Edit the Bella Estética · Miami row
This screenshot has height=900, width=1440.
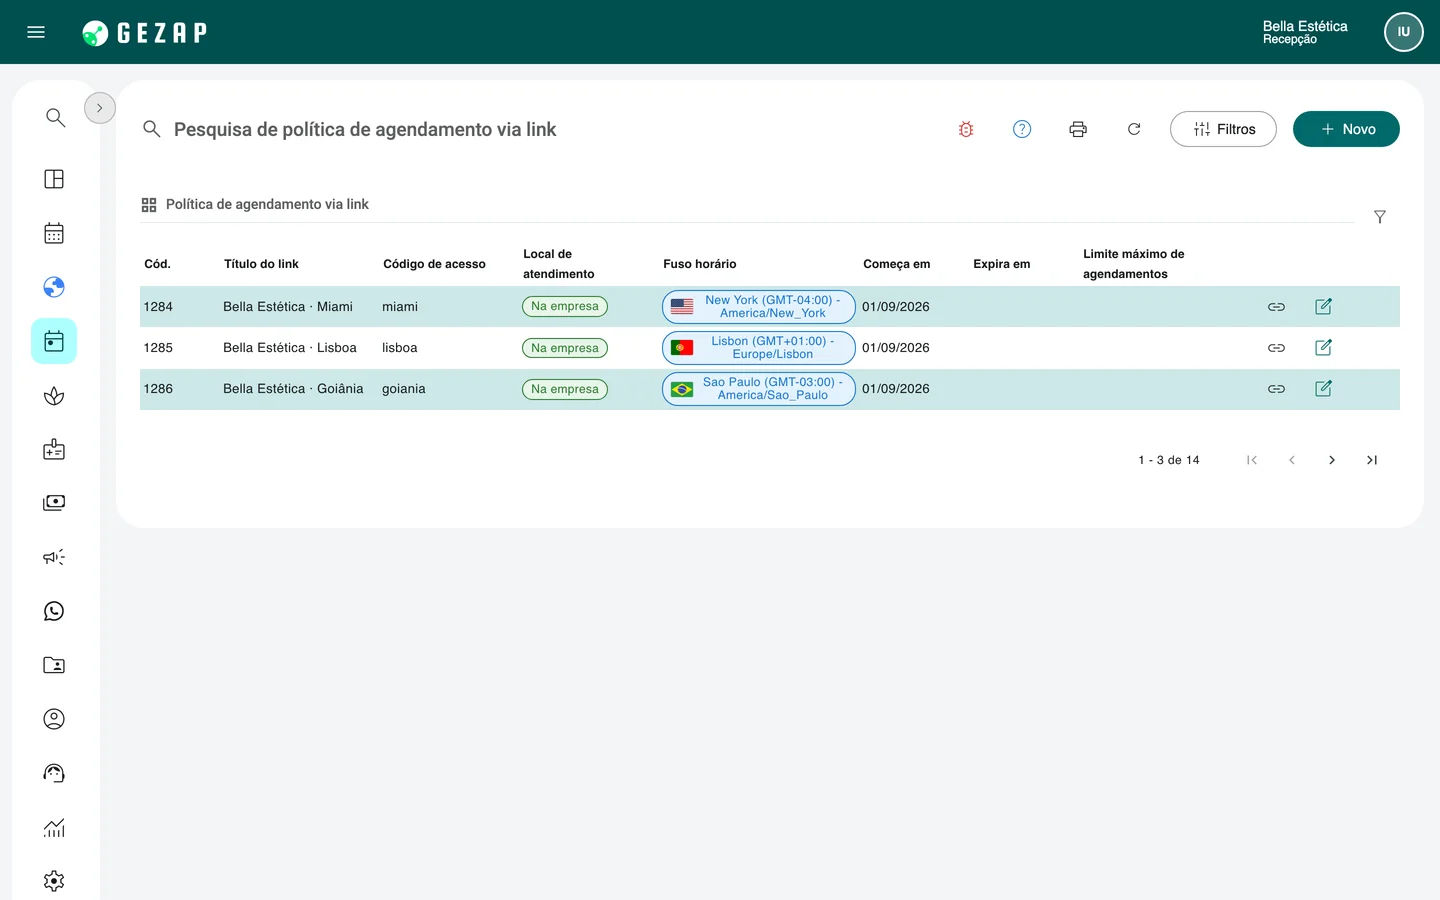coord(1323,306)
